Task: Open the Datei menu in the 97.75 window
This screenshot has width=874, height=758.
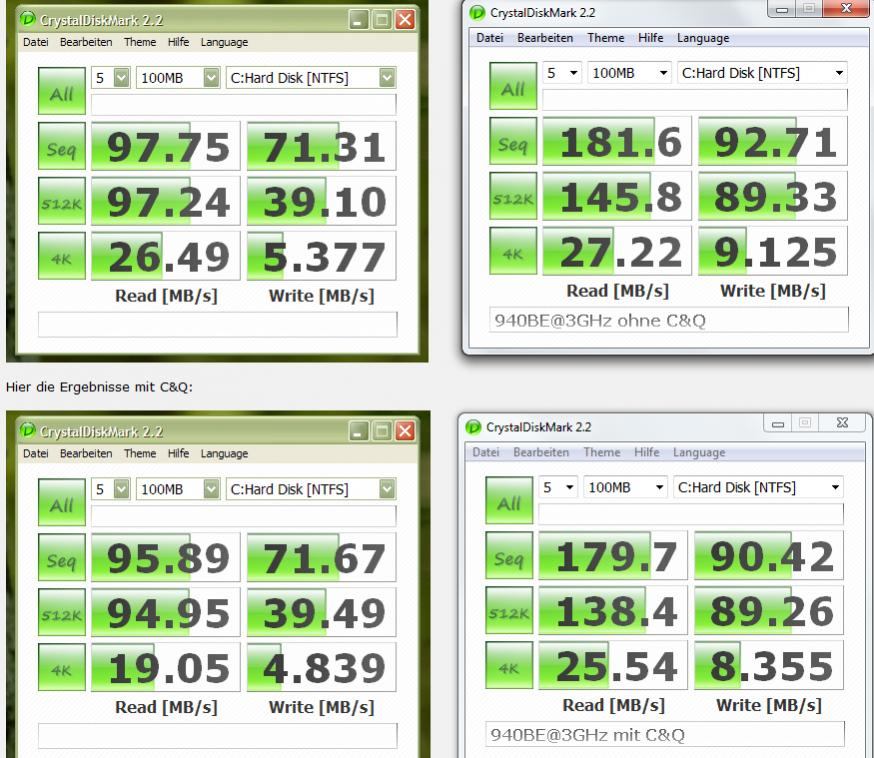Action: tap(36, 42)
